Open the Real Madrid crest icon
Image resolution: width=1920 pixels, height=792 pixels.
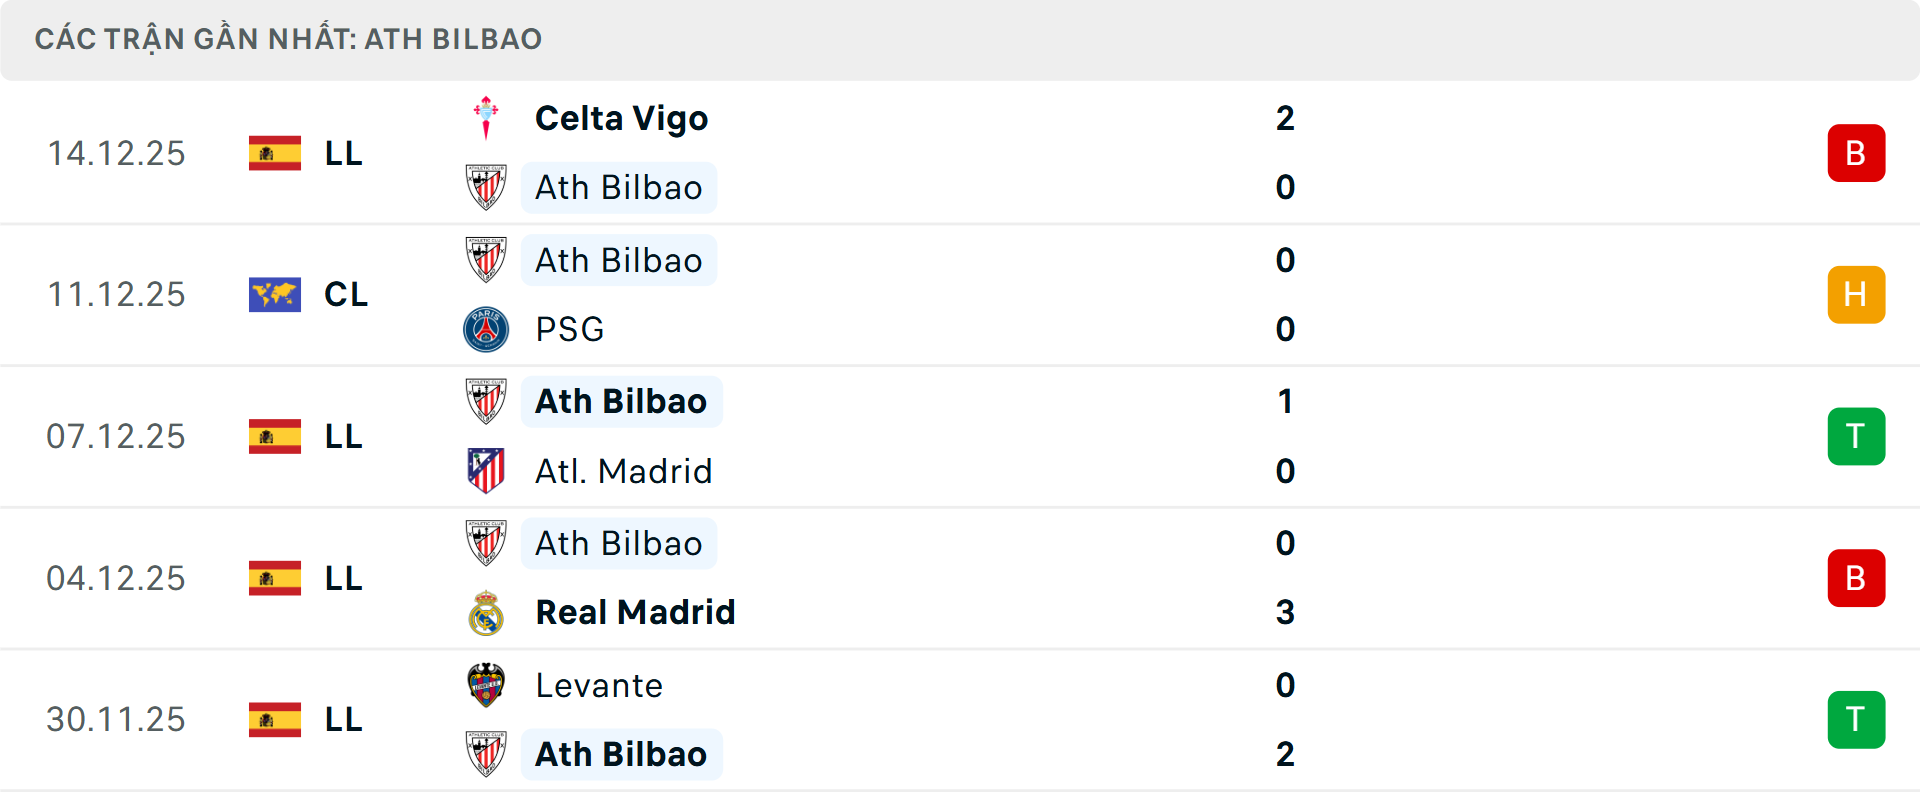[x=487, y=612]
